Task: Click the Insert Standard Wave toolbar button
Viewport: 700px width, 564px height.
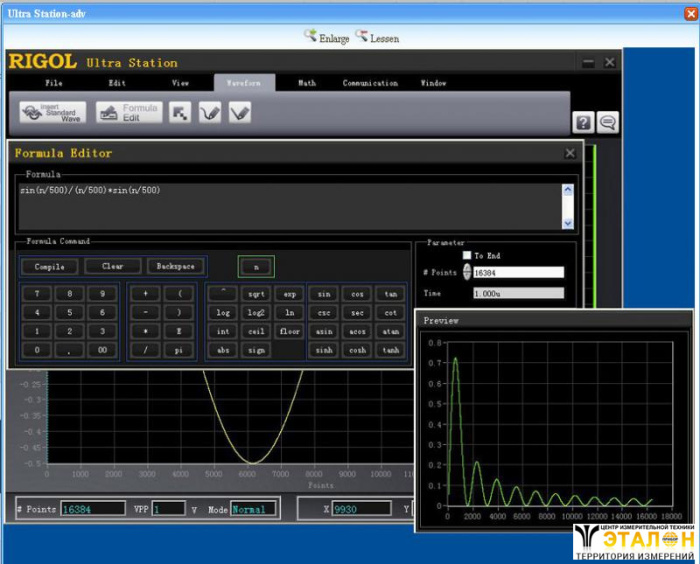Action: pos(53,113)
